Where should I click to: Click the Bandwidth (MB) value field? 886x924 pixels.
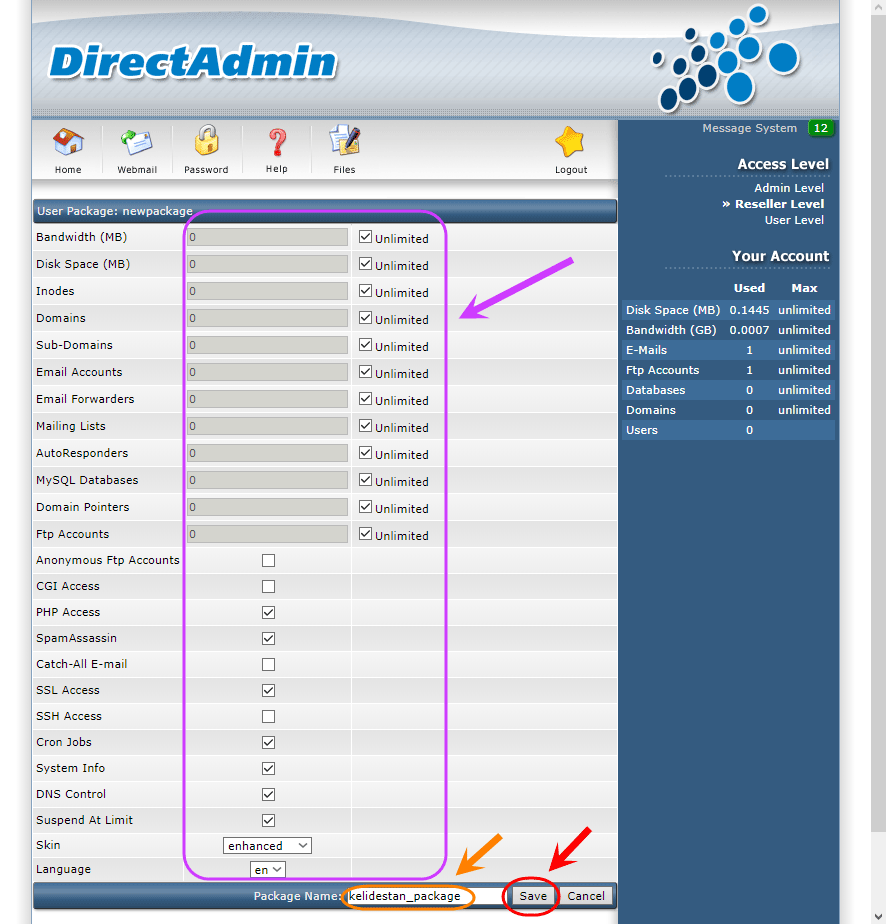[x=267, y=237]
